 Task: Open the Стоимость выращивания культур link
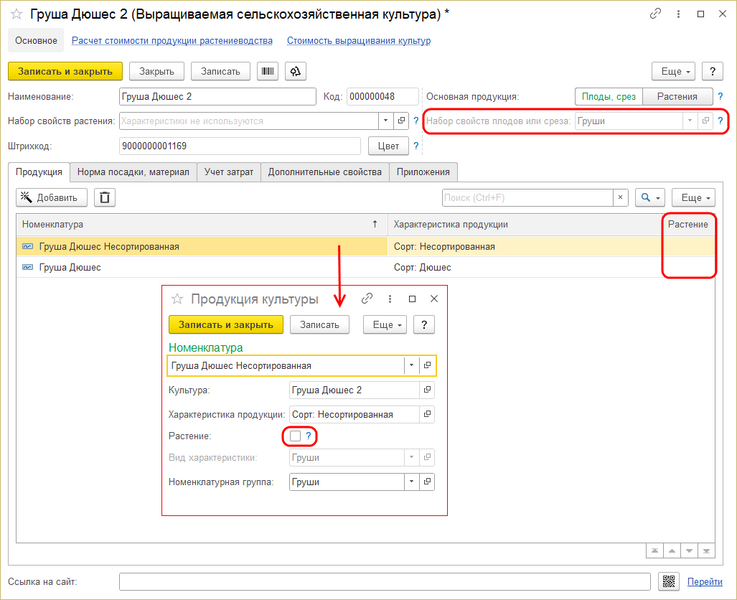tap(358, 41)
